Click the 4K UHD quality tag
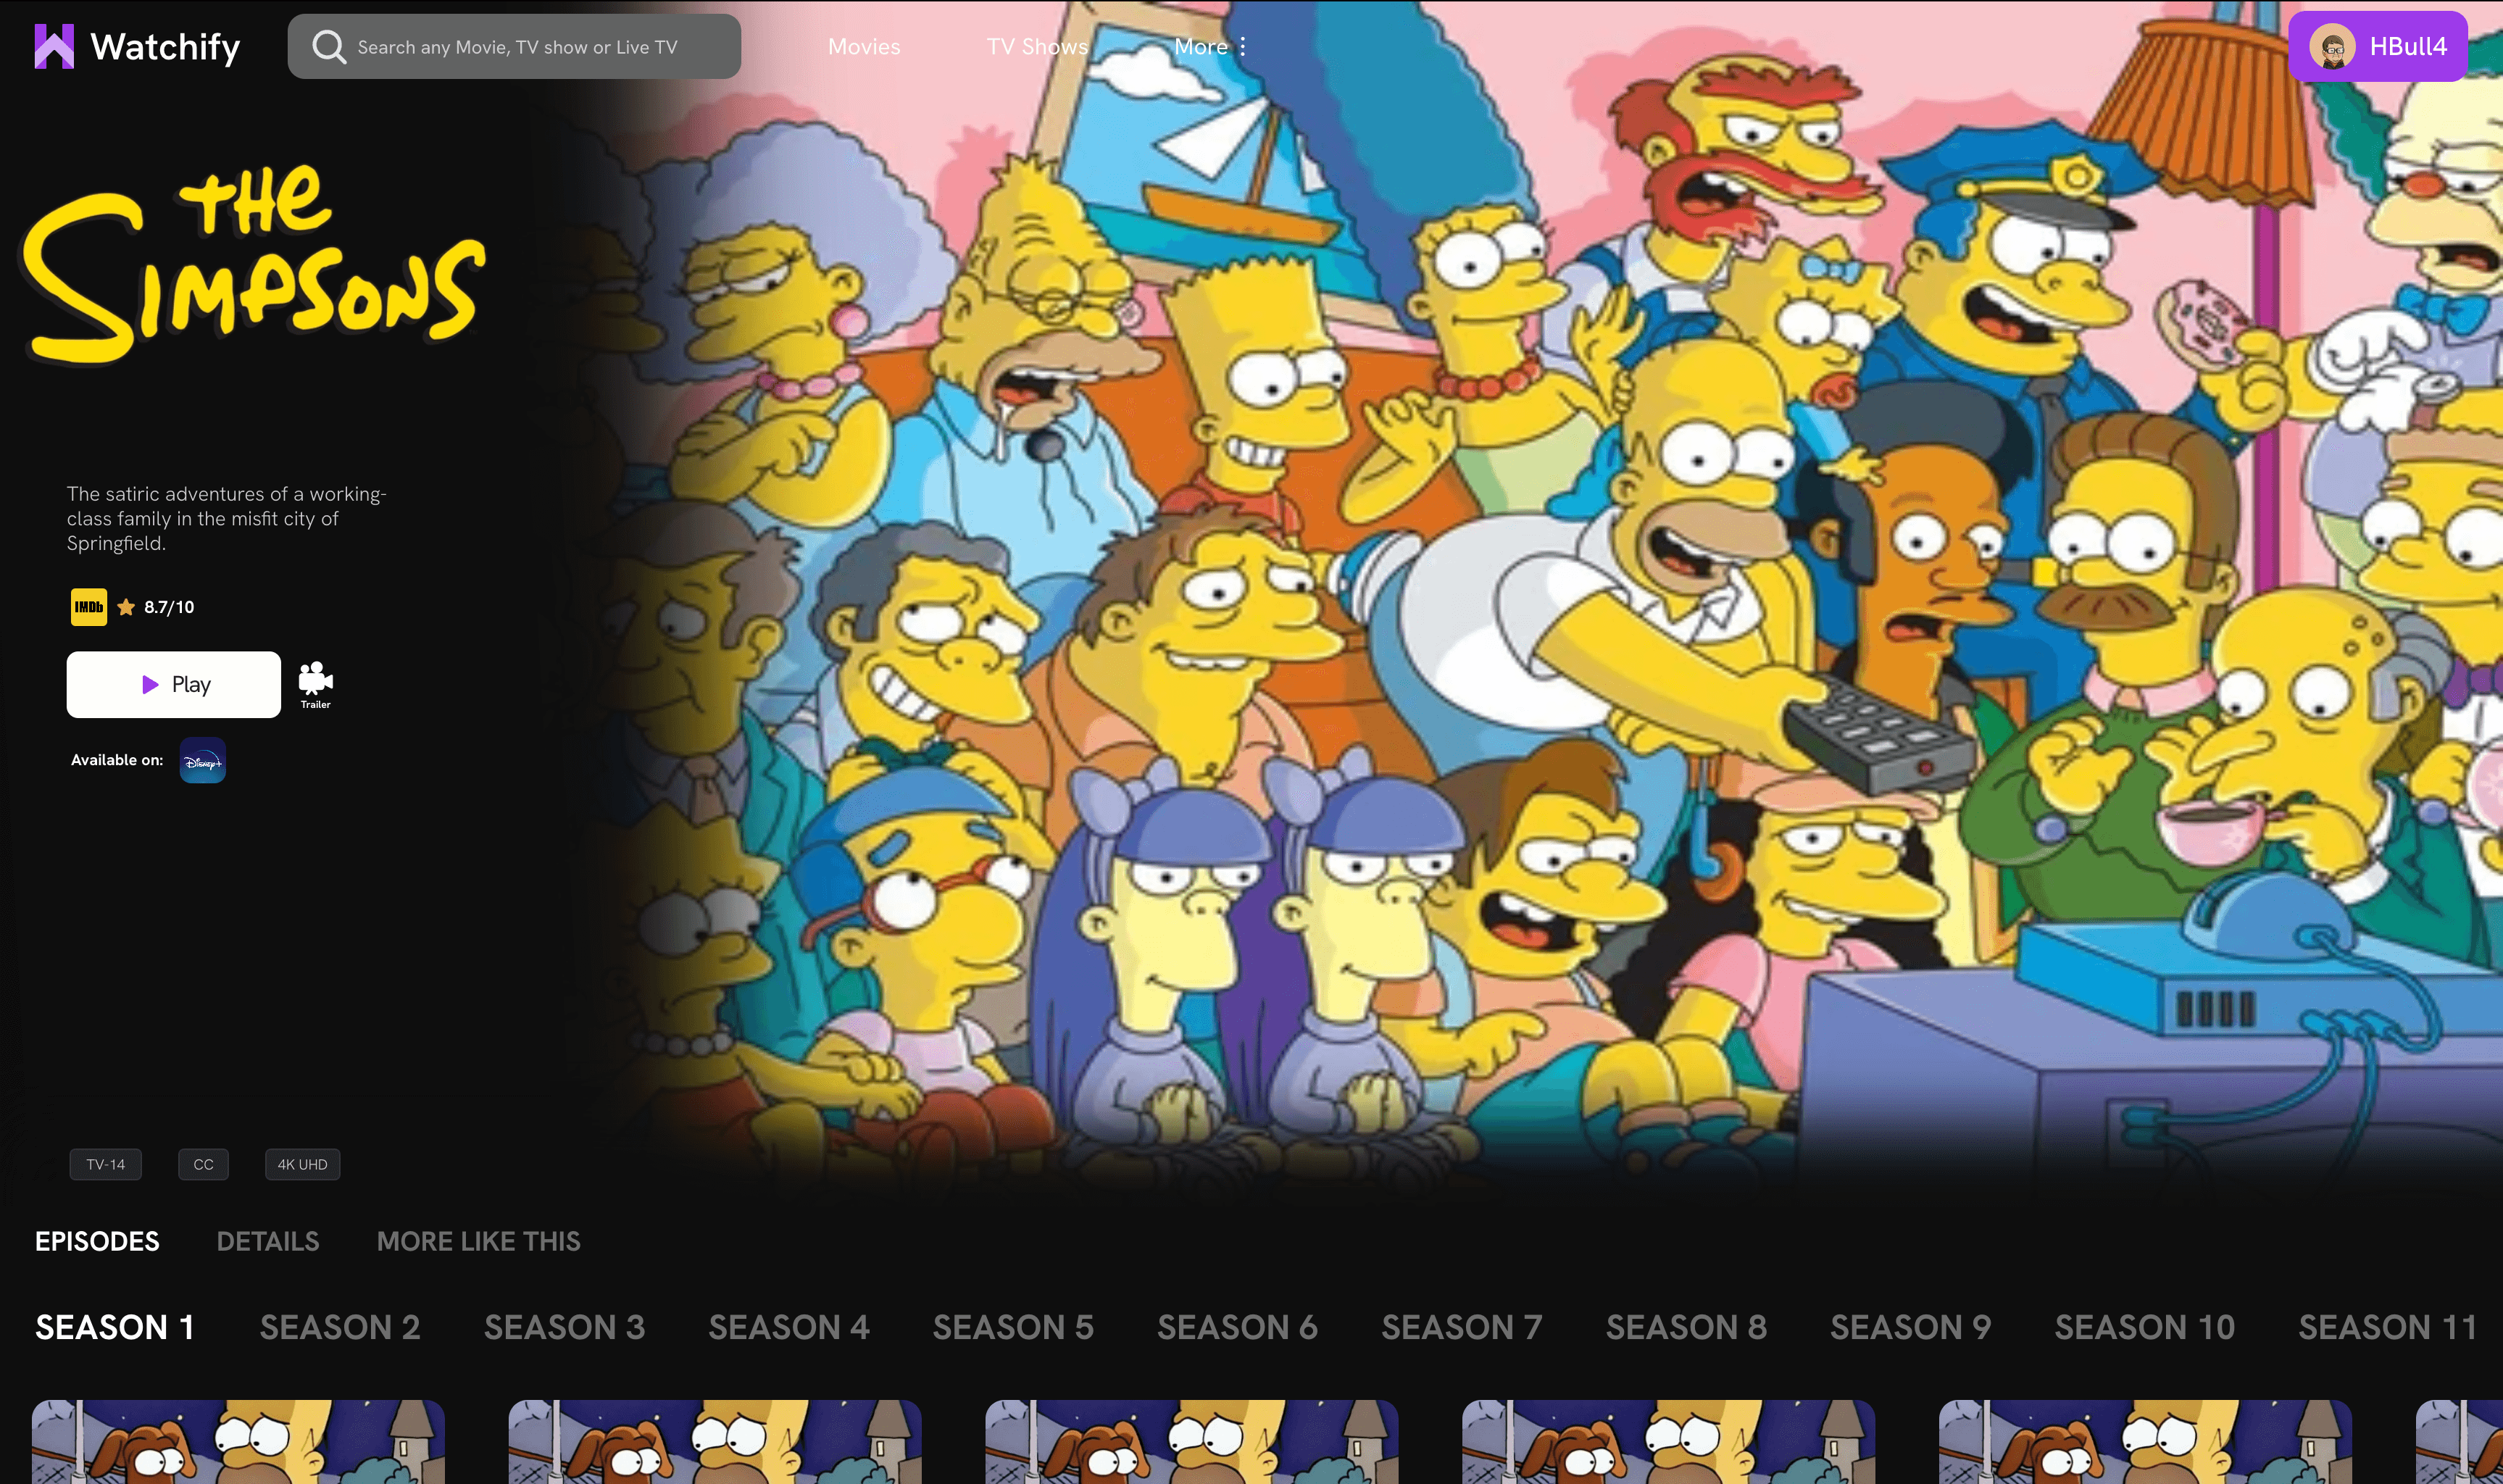This screenshot has width=2503, height=1484. click(302, 1164)
